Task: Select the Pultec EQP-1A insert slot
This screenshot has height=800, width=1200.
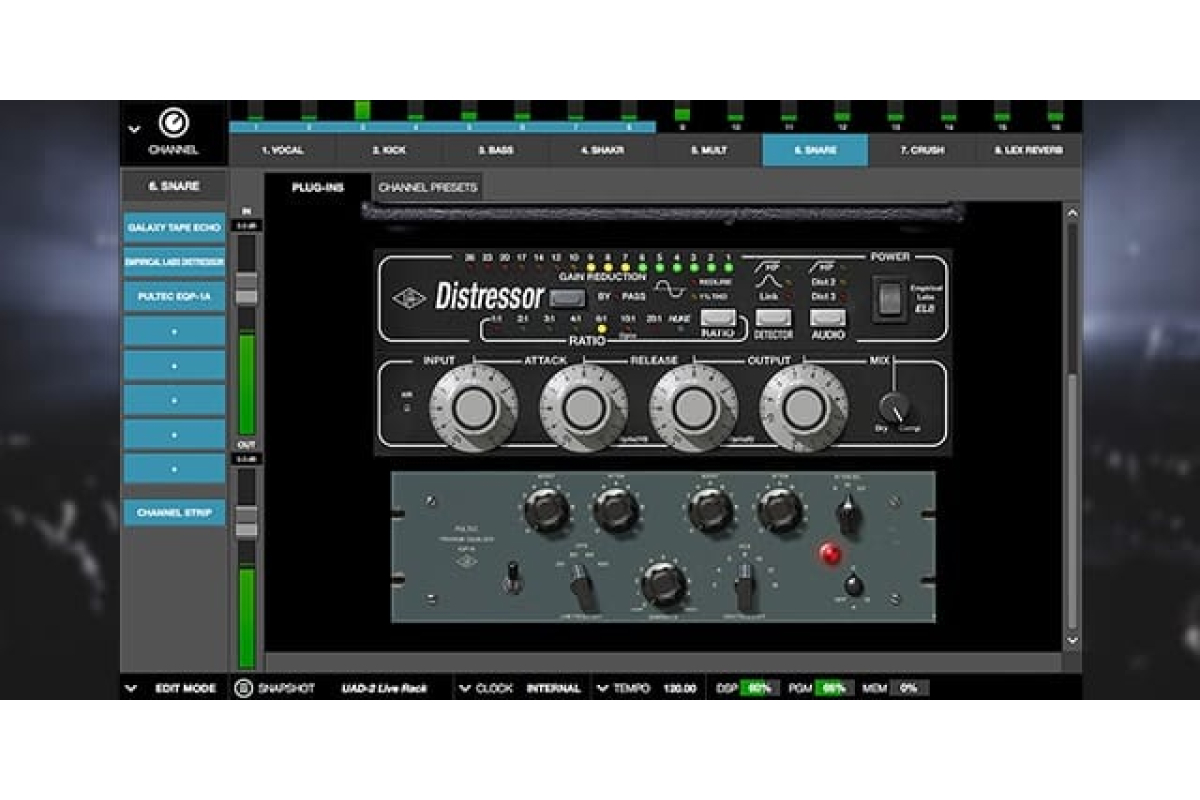Action: [x=174, y=297]
